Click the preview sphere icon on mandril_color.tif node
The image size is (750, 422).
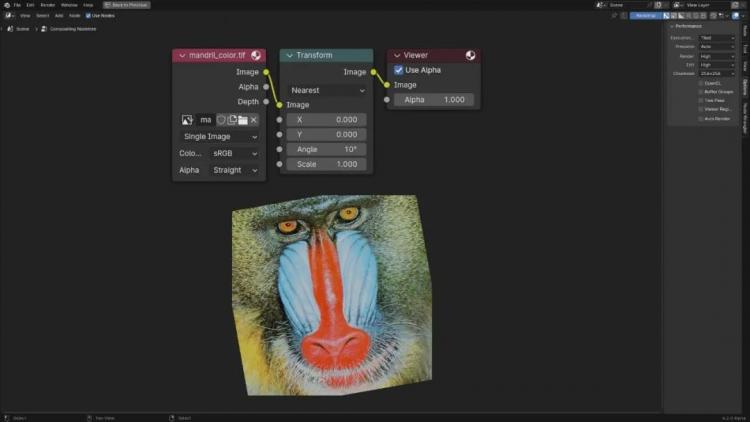pos(256,56)
